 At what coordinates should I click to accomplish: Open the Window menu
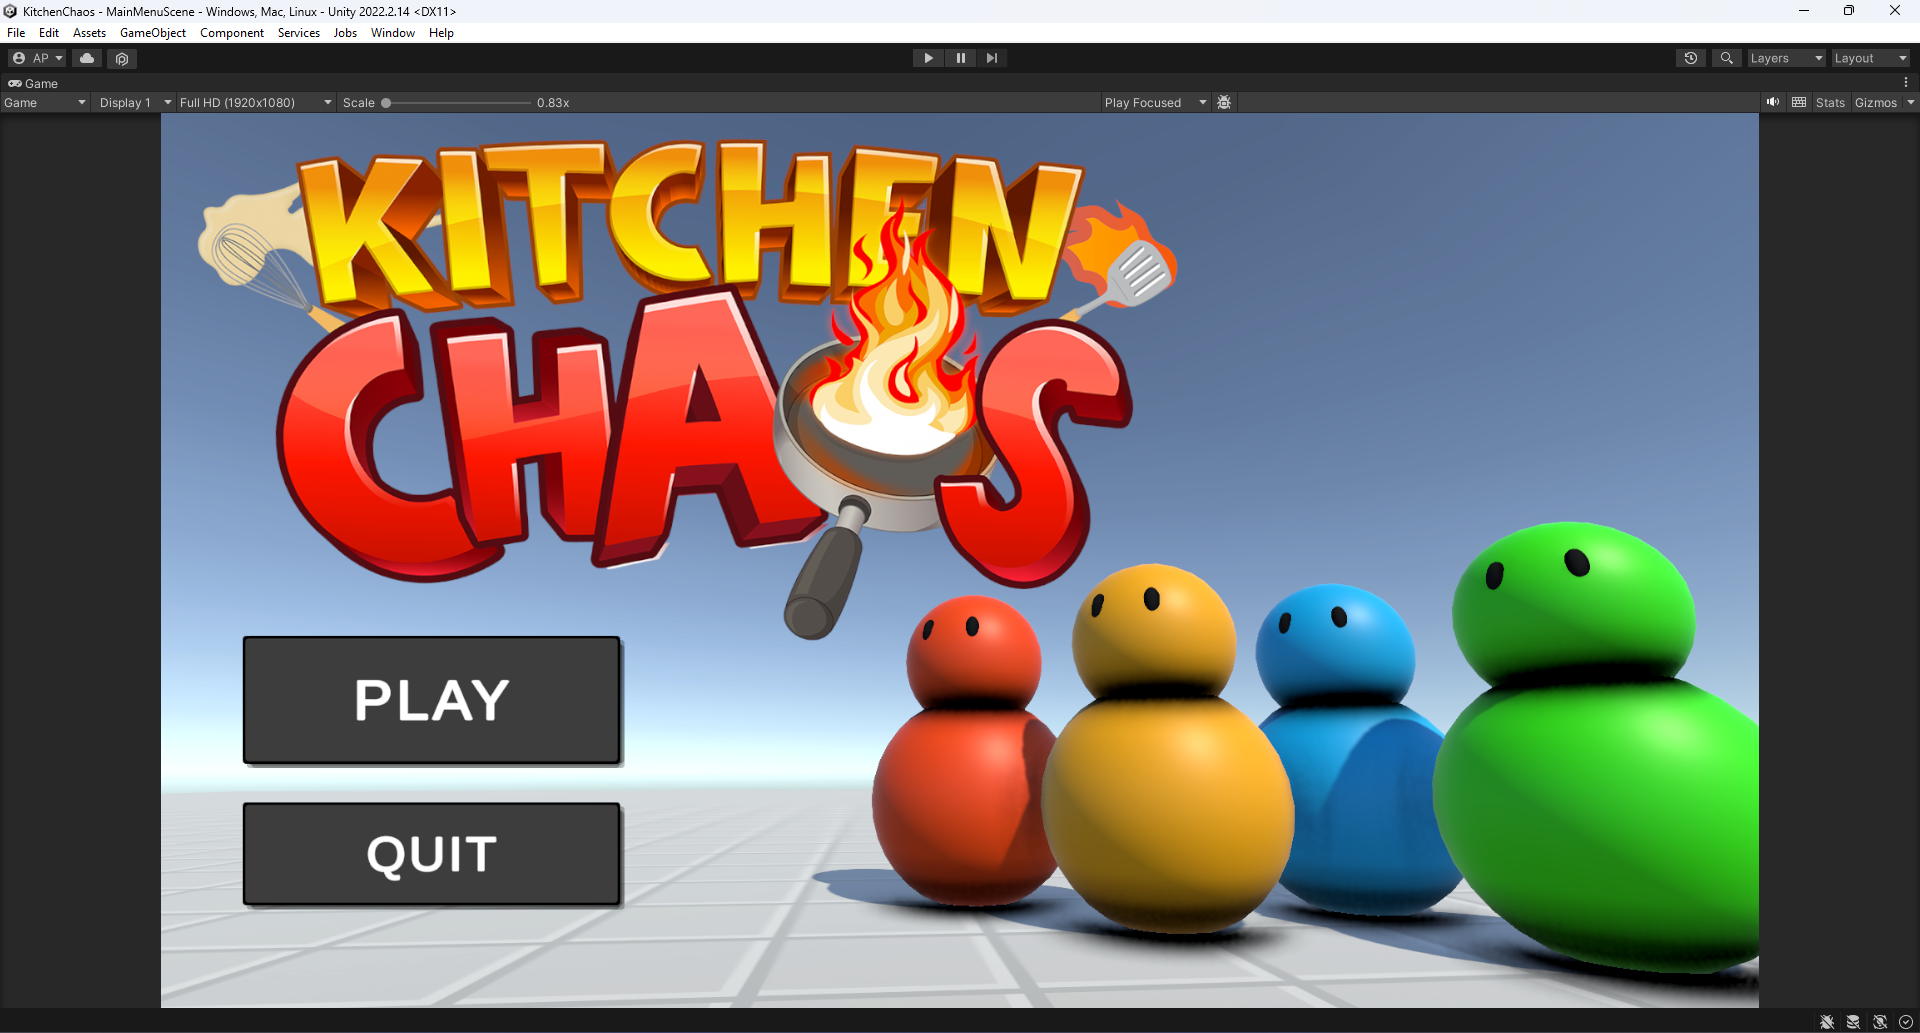tap(393, 33)
